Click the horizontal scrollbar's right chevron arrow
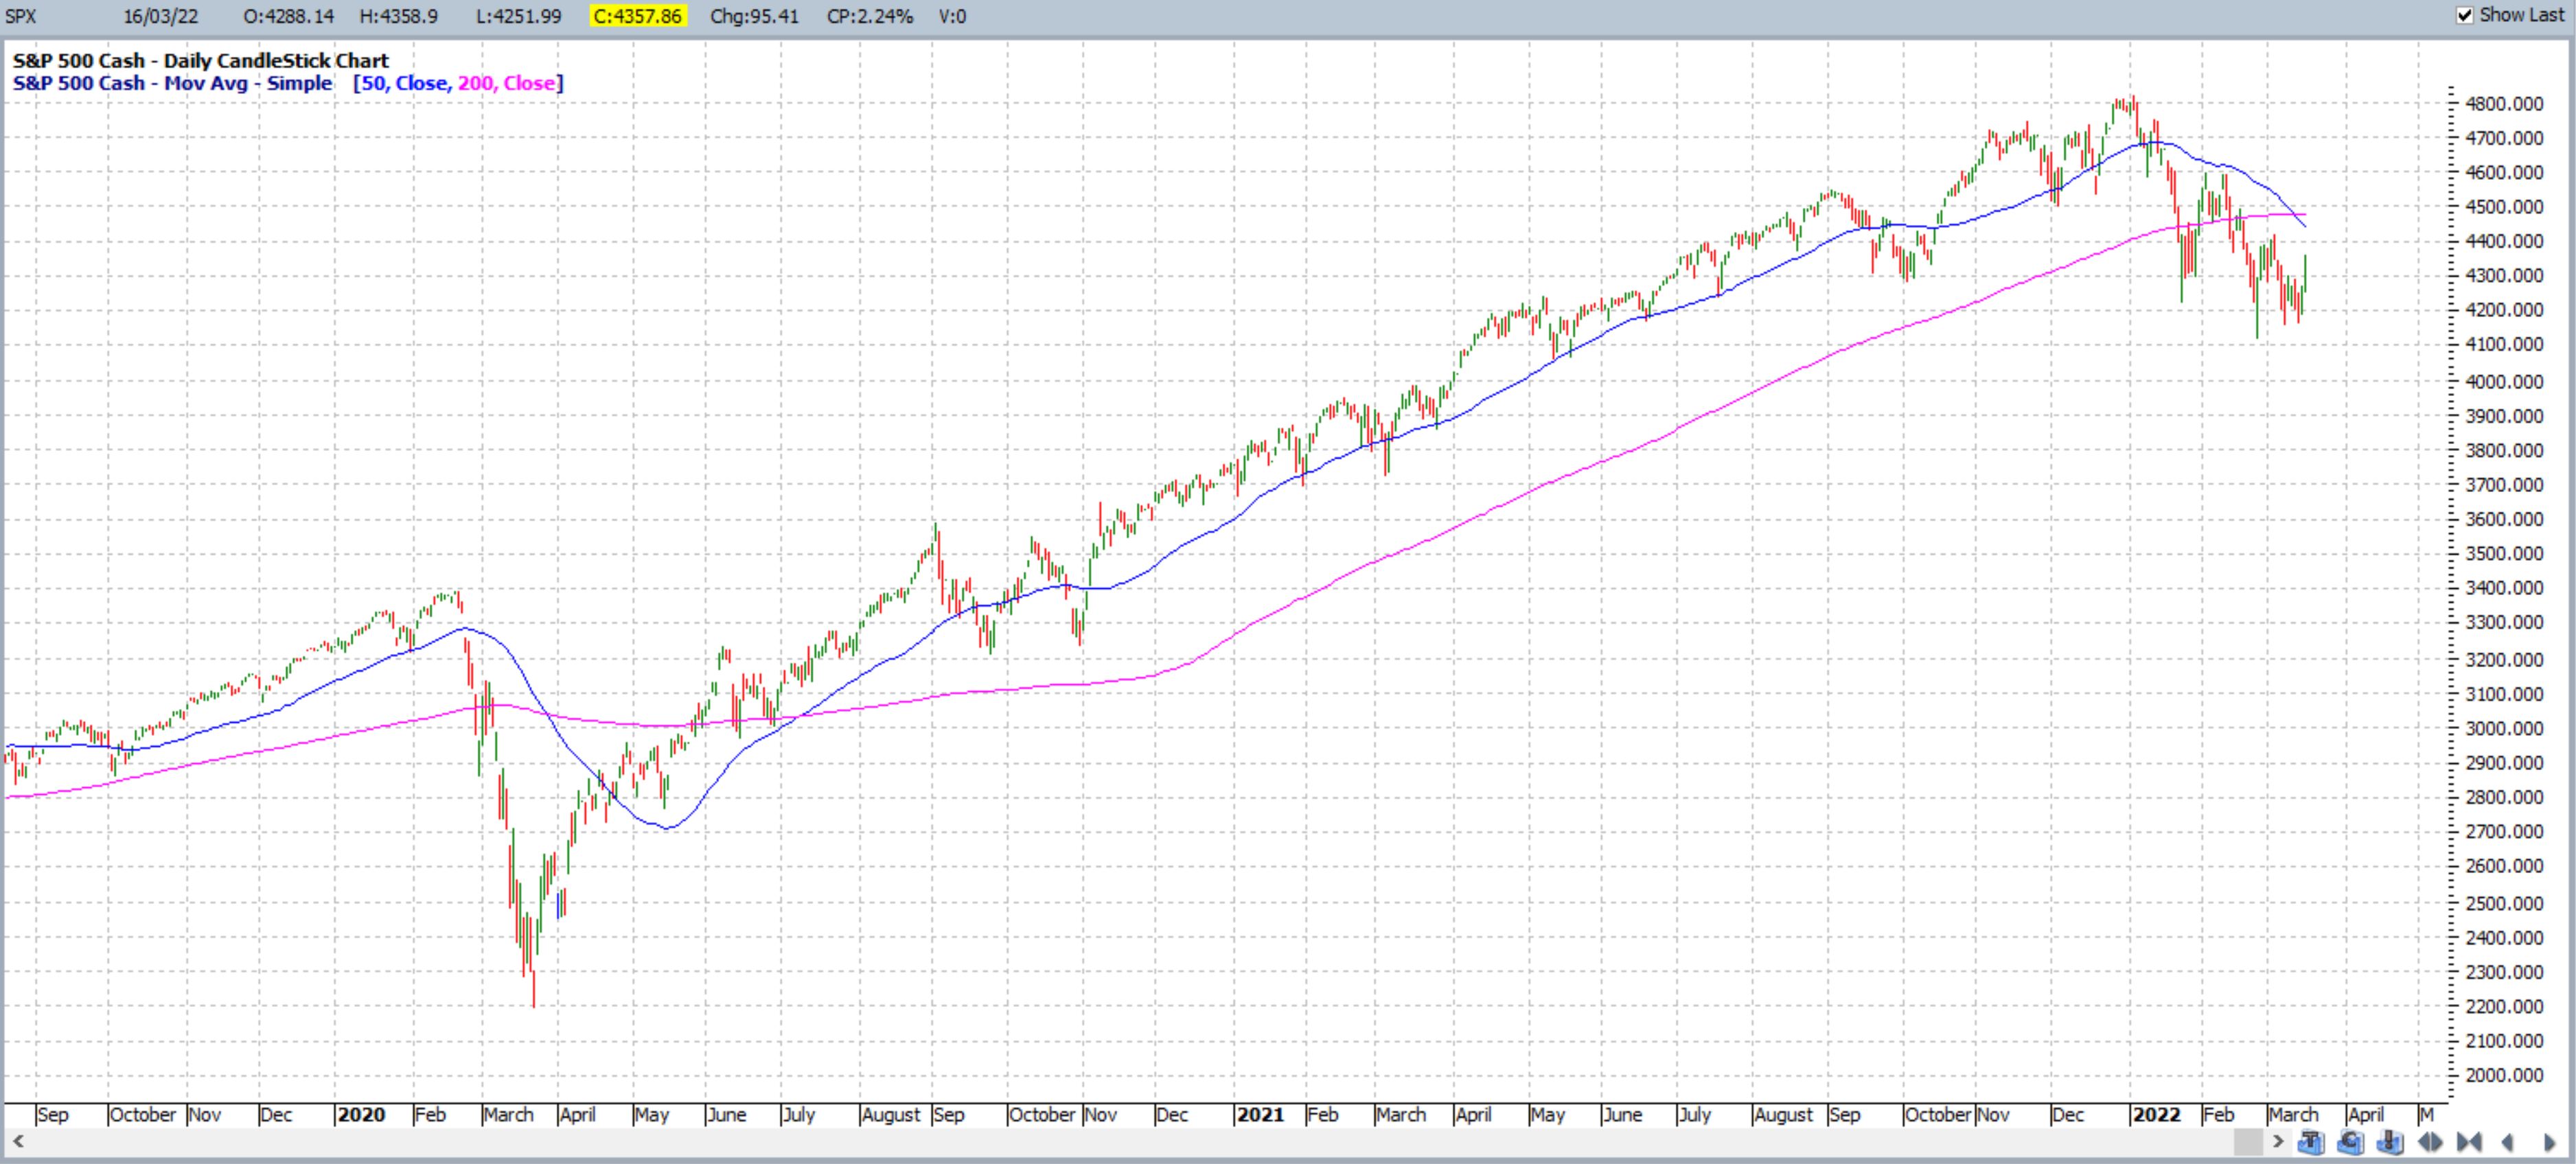Viewport: 2576px width, 1164px height. click(2278, 1141)
